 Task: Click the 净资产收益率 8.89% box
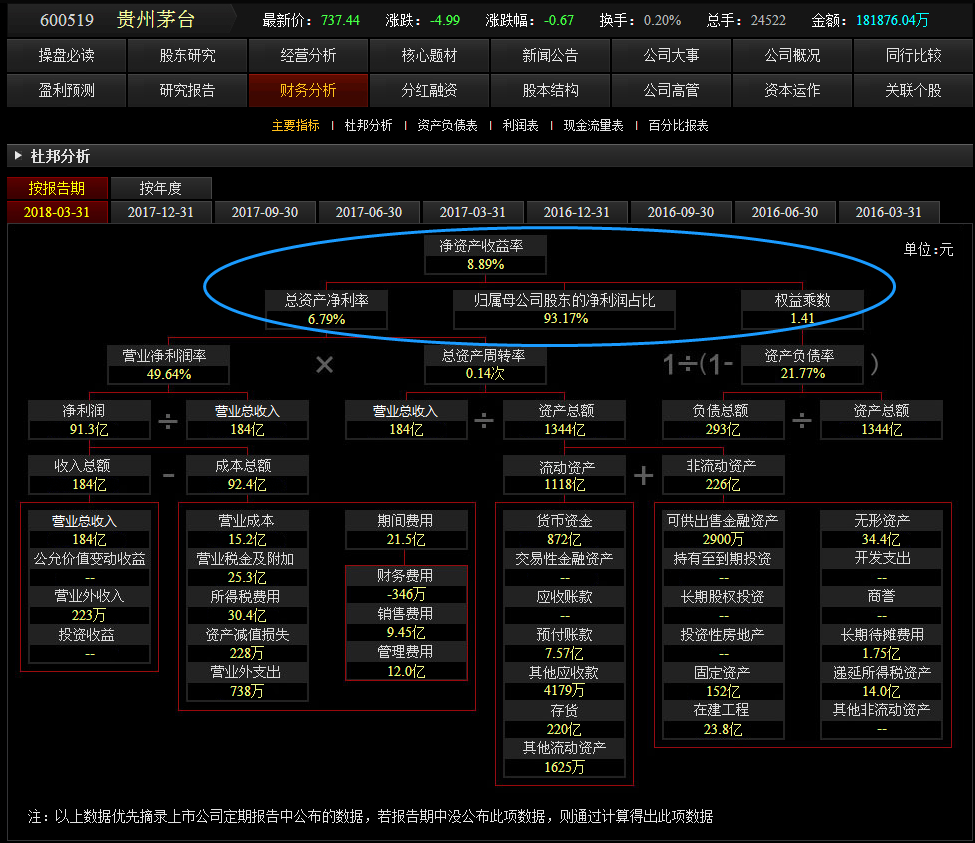(x=485, y=255)
